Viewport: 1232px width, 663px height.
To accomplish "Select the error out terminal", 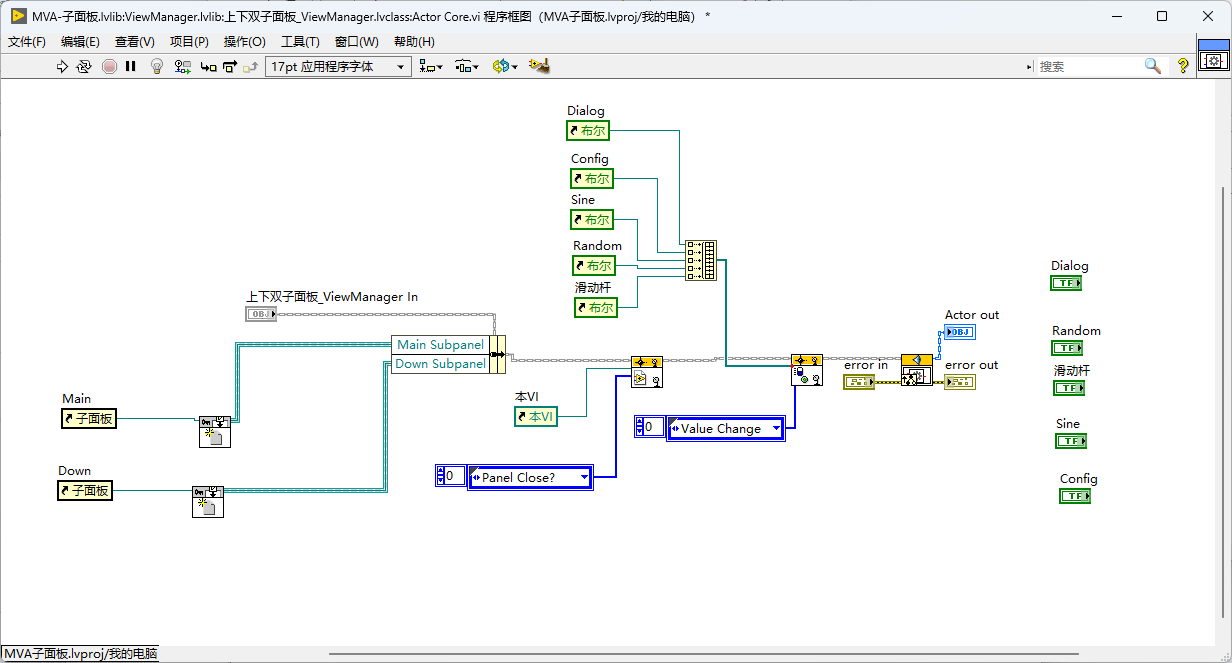I will 960,382.
